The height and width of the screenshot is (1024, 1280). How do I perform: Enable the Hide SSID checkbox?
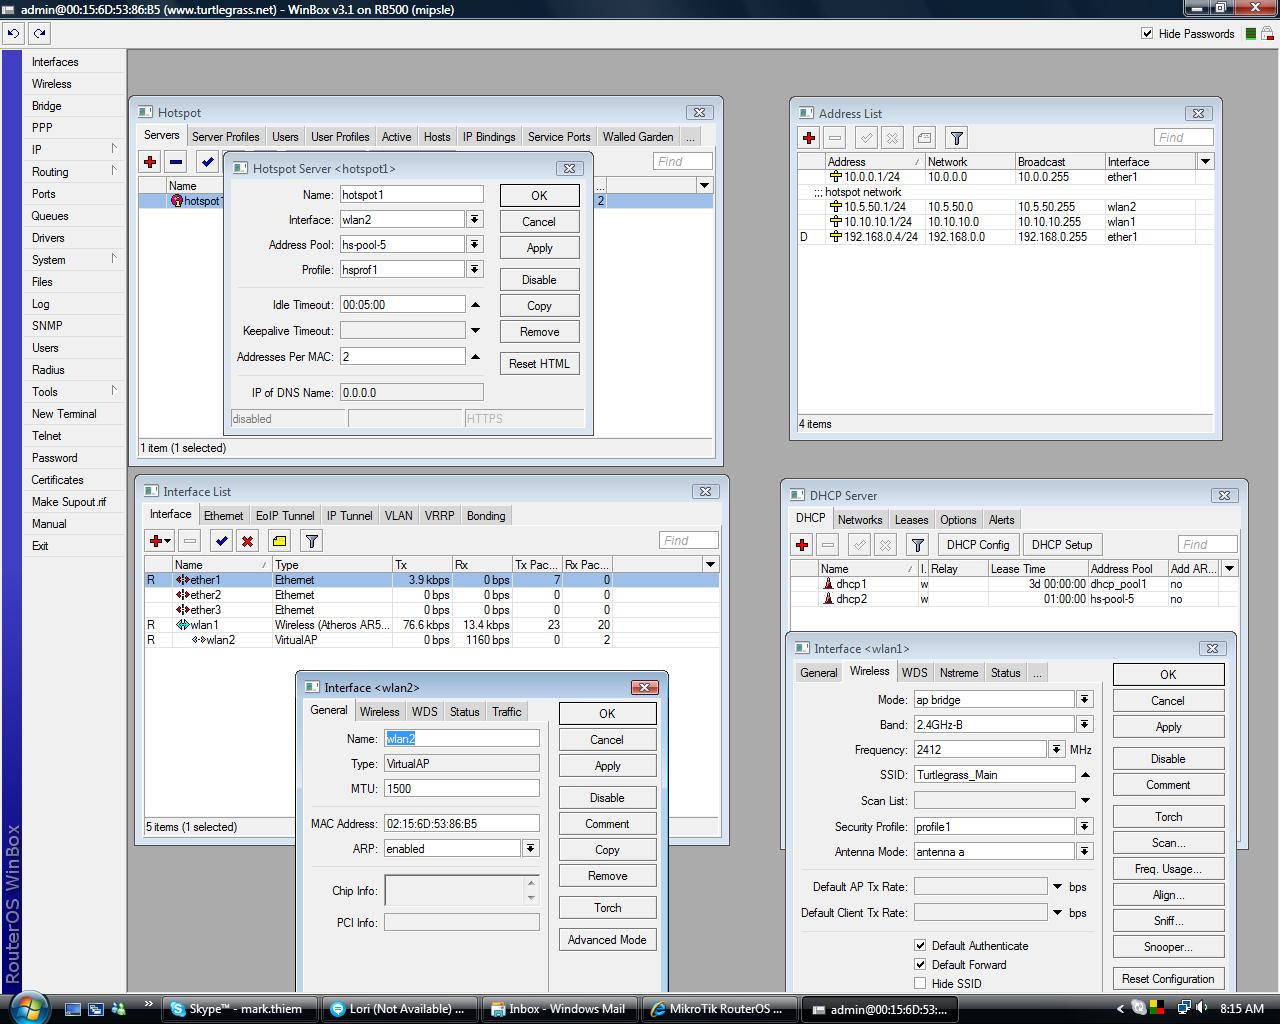click(x=920, y=983)
